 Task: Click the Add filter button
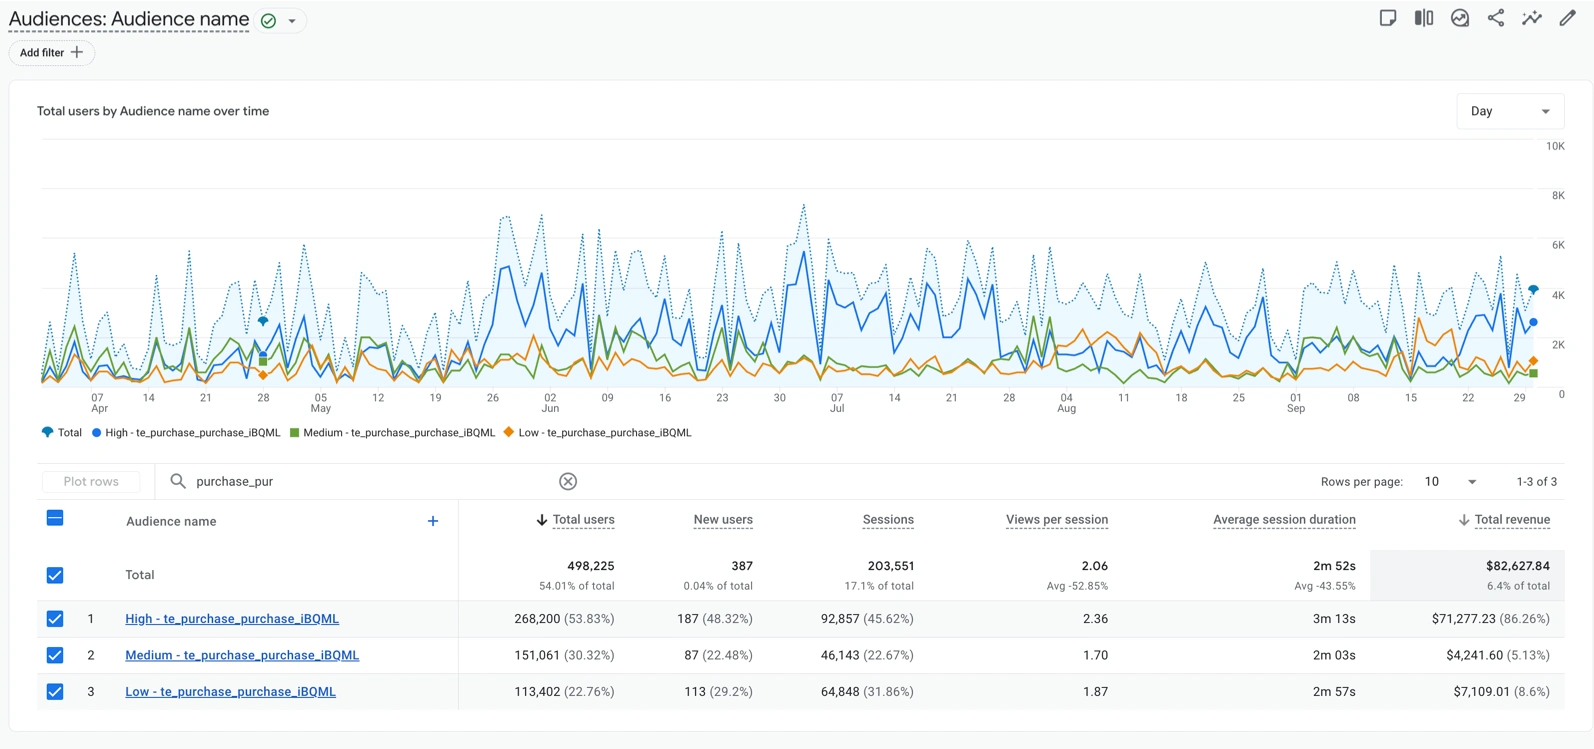pyautogui.click(x=52, y=53)
